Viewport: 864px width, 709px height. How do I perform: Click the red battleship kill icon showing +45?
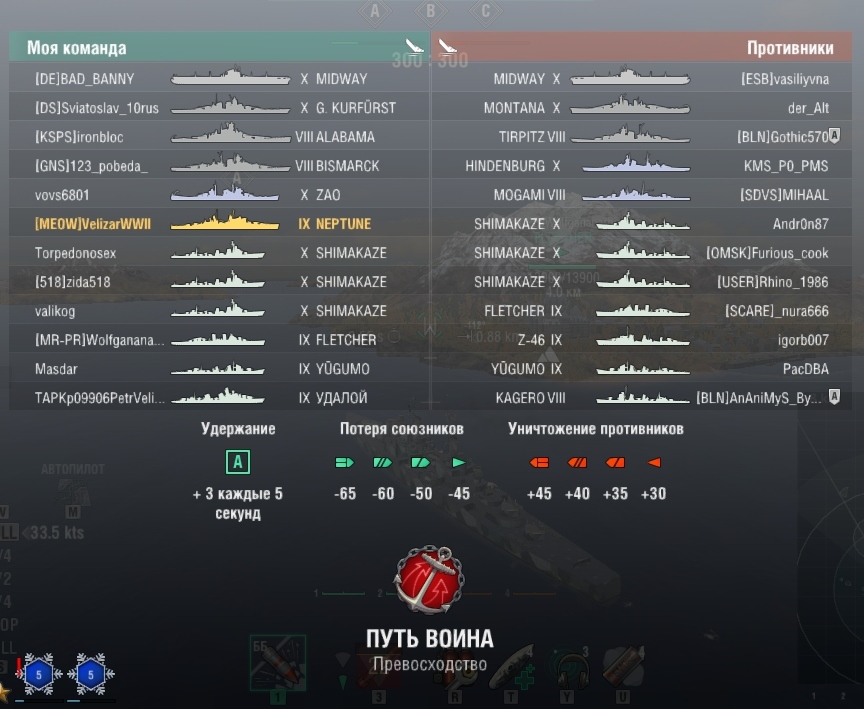pyautogui.click(x=539, y=463)
